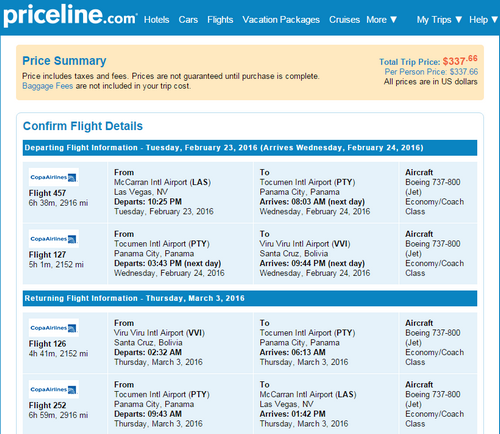This screenshot has width=500, height=434.
Task: Click Copa Airlines logo for Flight 126
Action: 54,328
